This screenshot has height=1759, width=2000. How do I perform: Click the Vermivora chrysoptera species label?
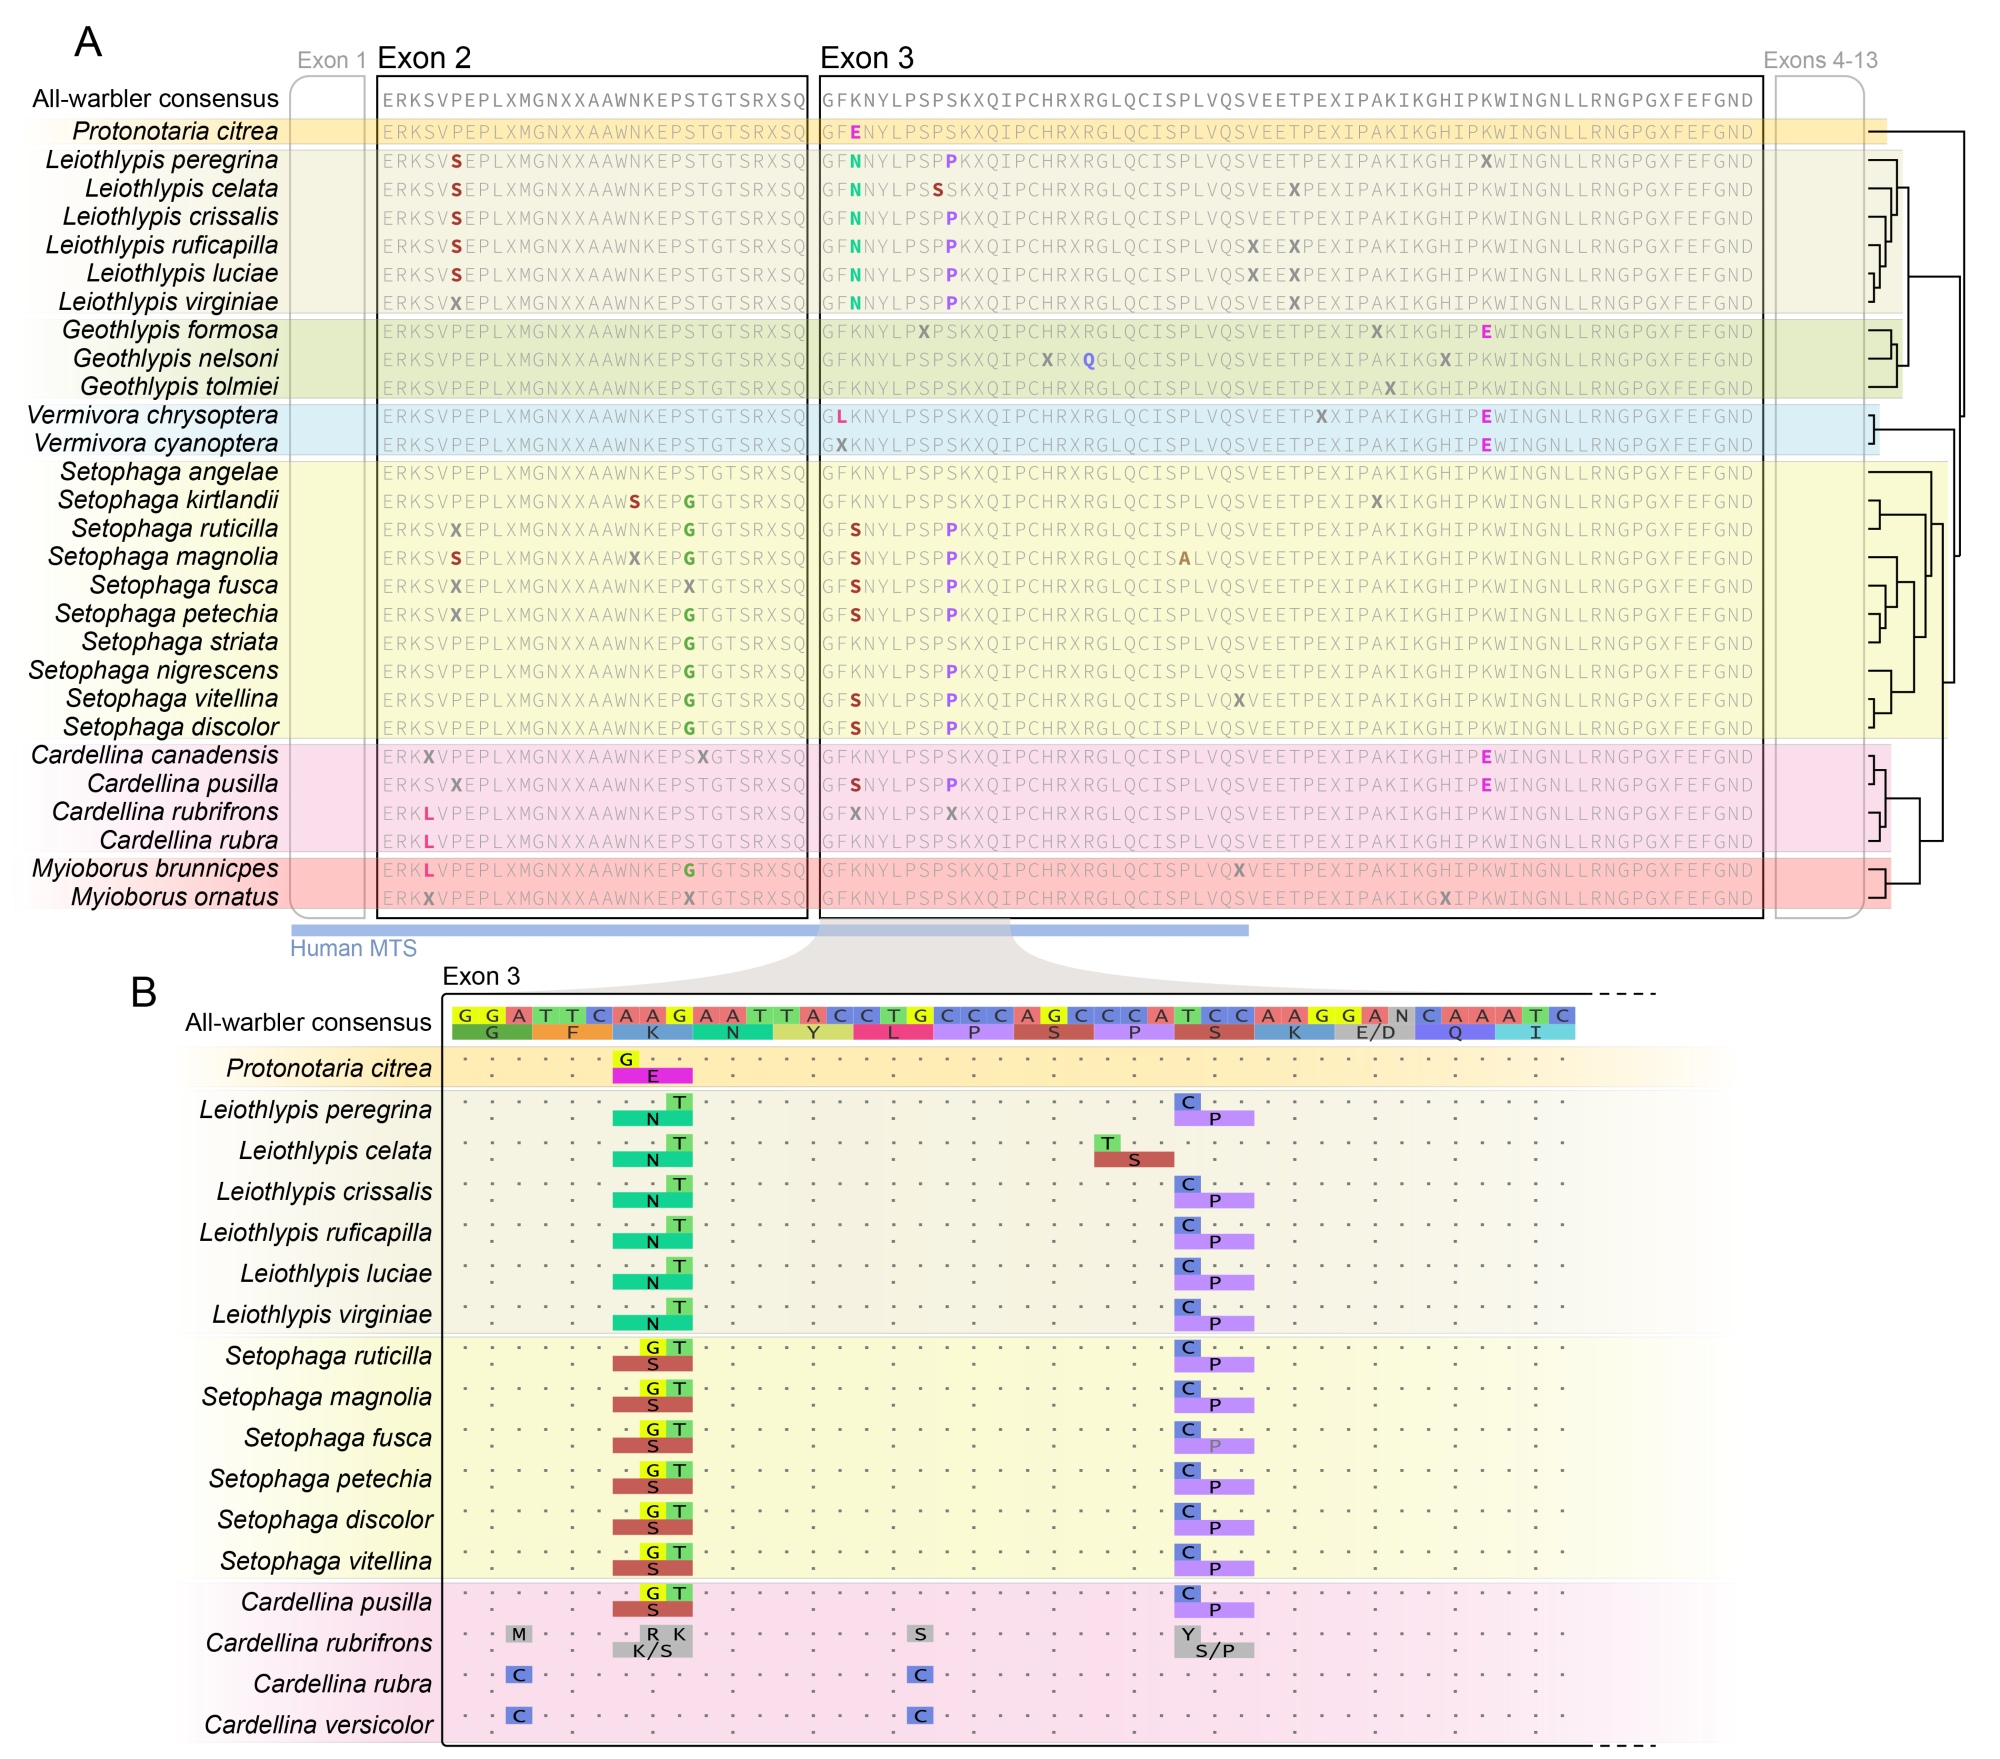tap(152, 415)
